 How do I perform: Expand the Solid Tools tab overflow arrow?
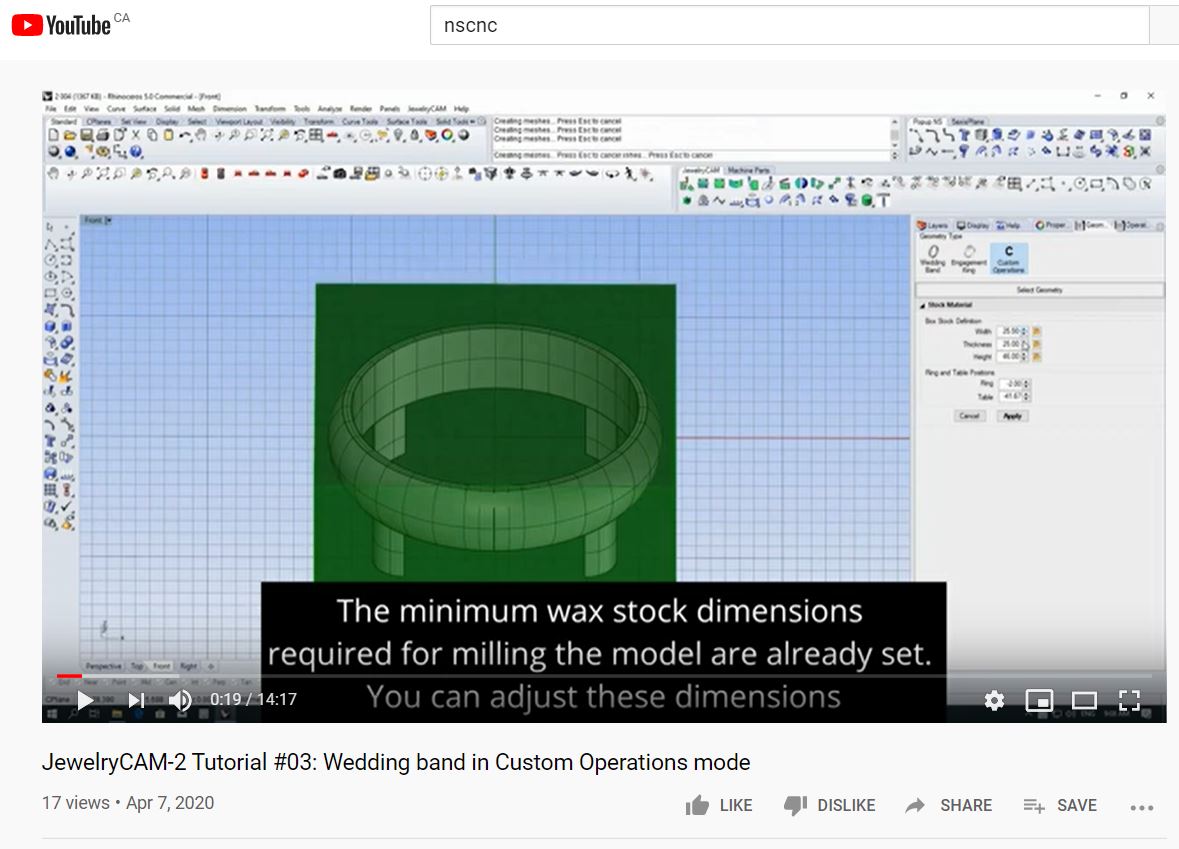pos(473,122)
